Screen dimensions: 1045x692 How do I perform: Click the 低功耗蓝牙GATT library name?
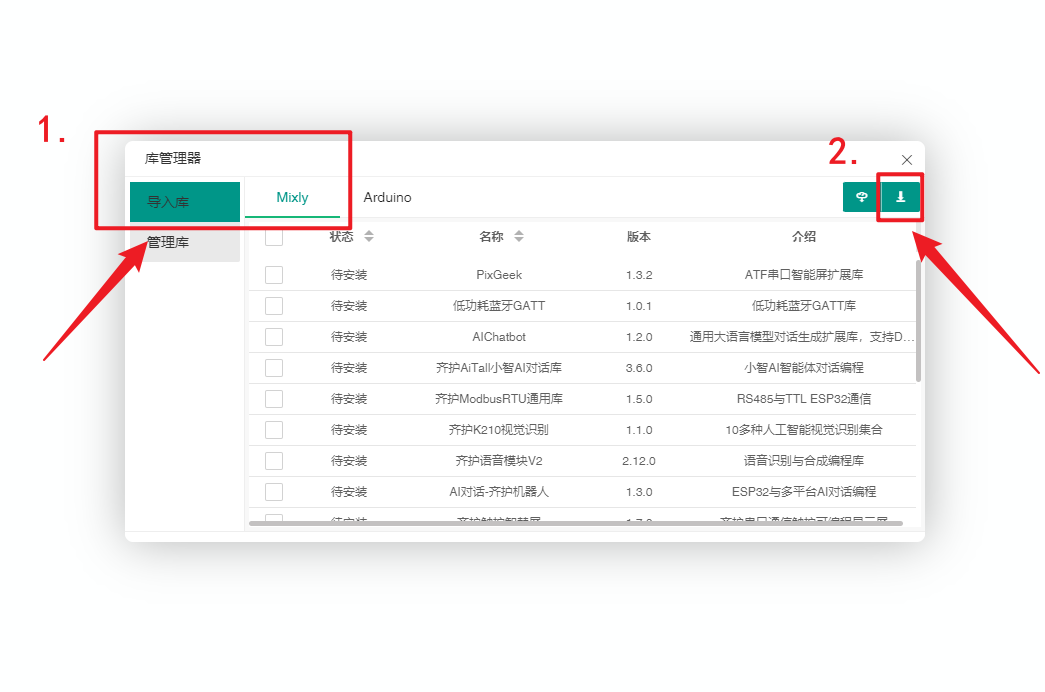(499, 306)
